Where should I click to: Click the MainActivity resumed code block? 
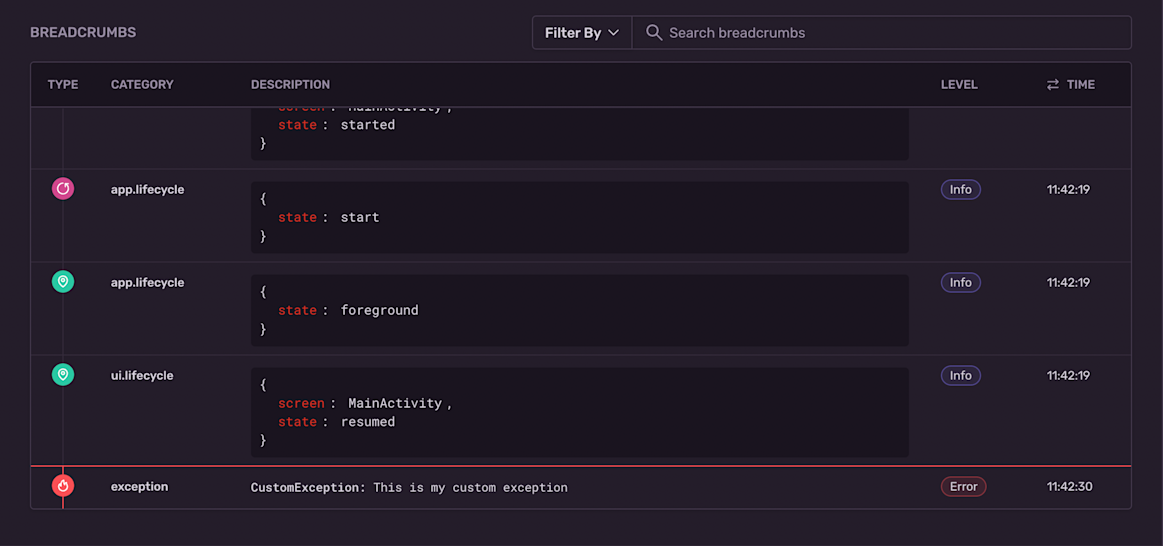[580, 412]
